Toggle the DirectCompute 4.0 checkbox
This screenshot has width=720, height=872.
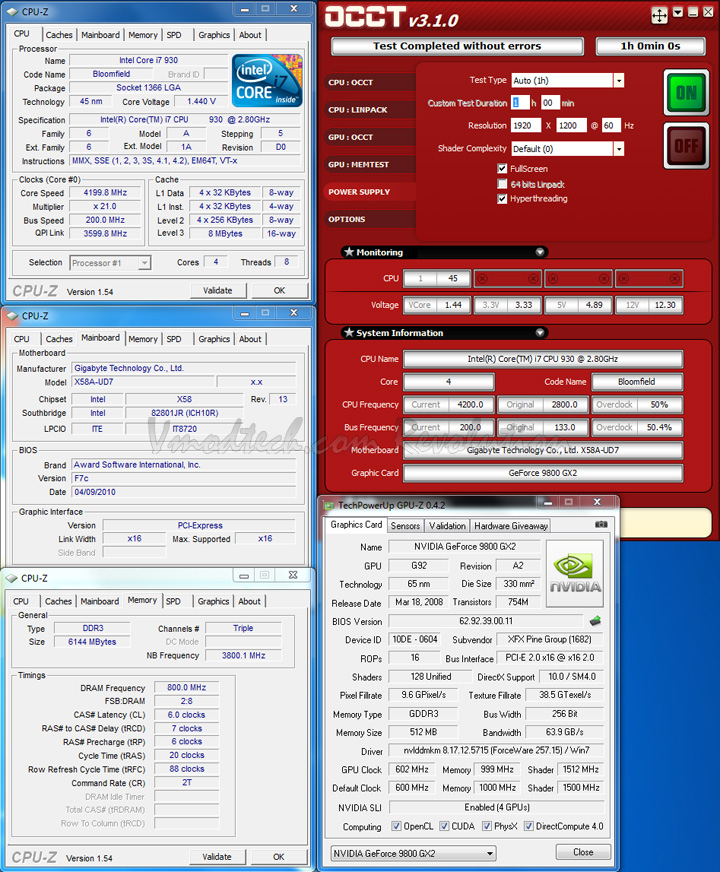tap(529, 826)
